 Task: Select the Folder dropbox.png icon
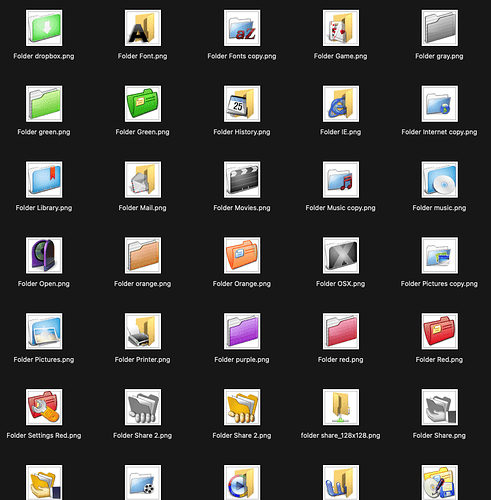point(44,28)
